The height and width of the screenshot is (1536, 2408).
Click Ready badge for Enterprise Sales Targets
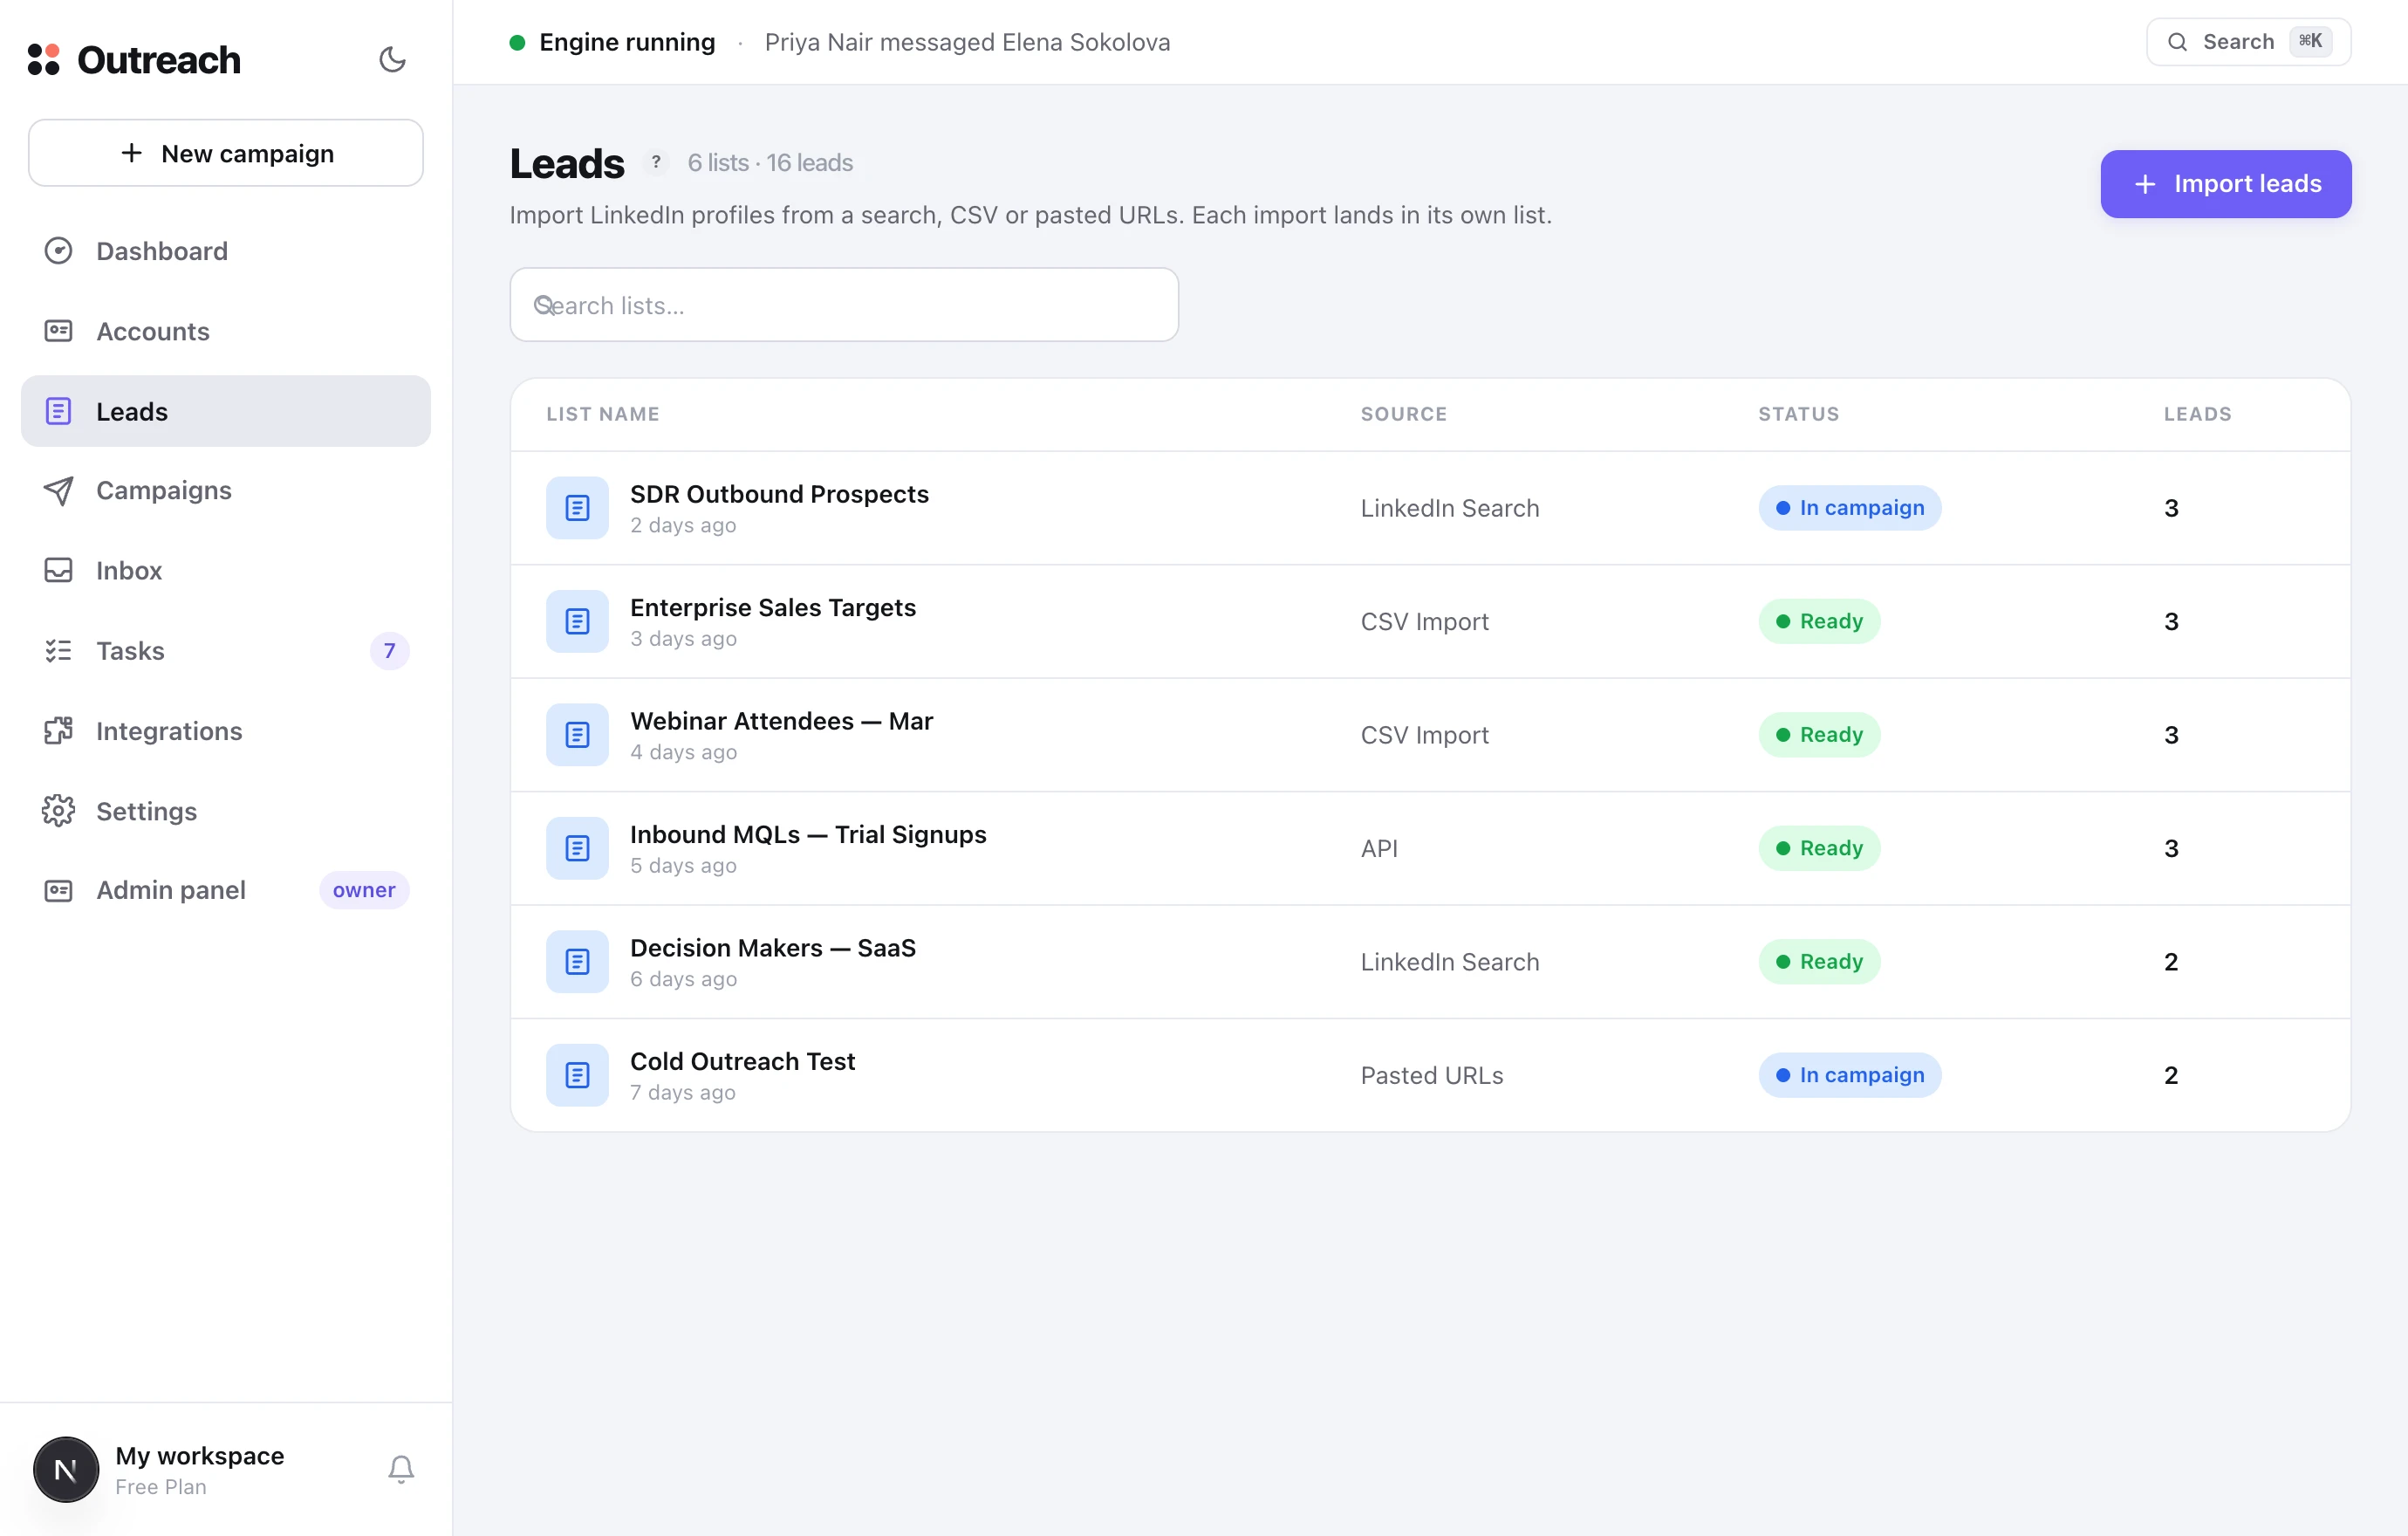tap(1819, 621)
